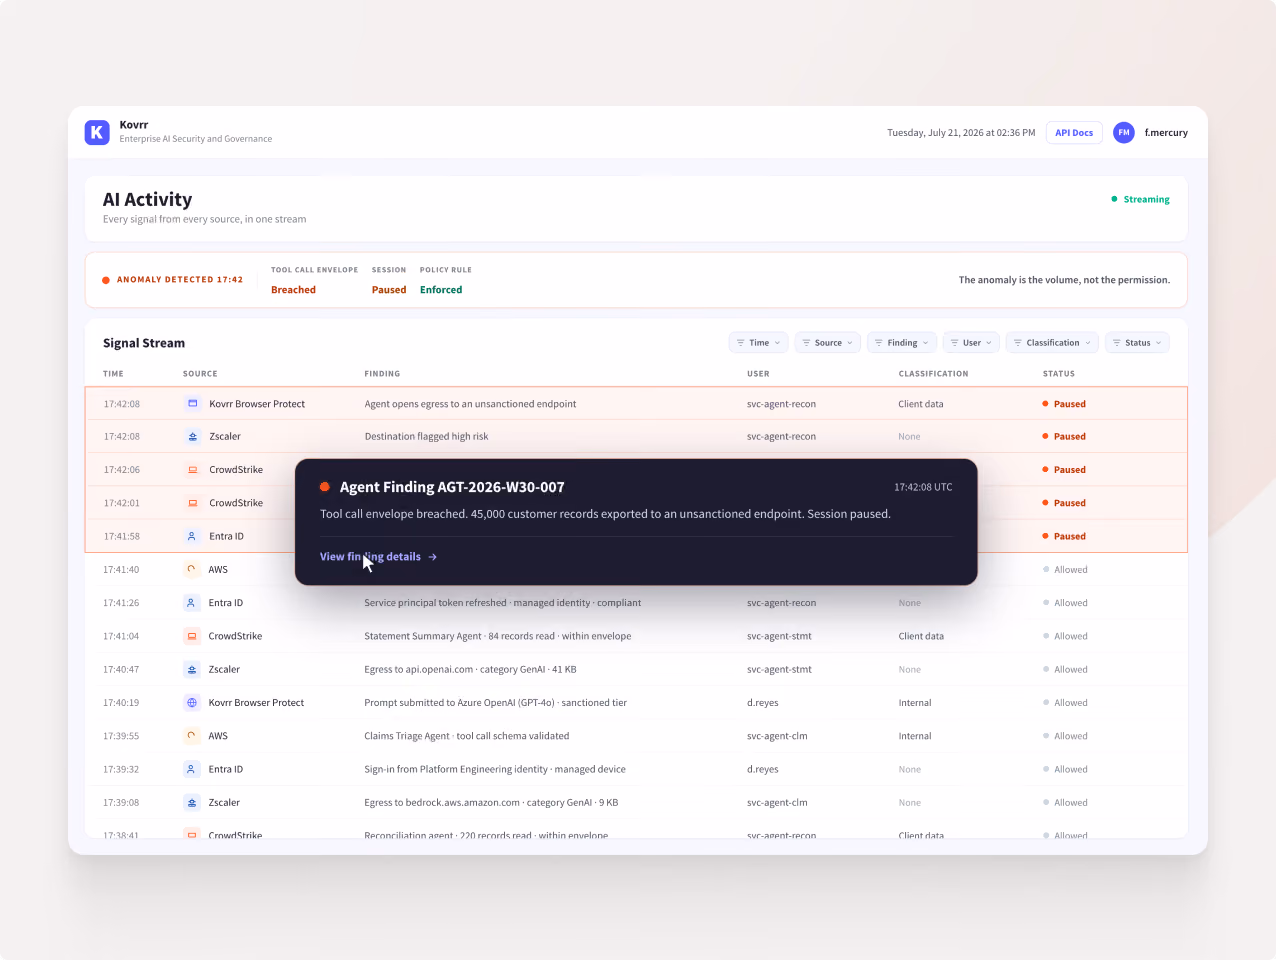Click the Allowed status in 17:40:19 row
Image resolution: width=1276 pixels, height=960 pixels.
(x=1065, y=703)
